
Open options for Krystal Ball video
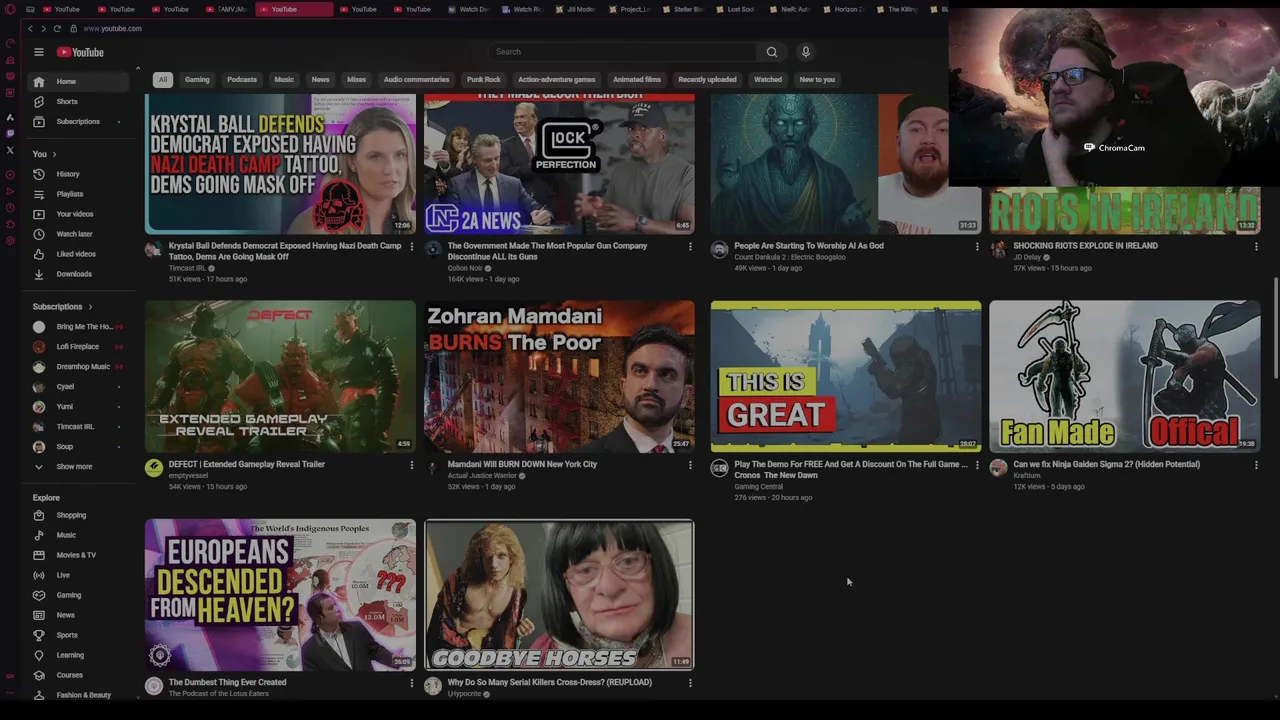411,246
